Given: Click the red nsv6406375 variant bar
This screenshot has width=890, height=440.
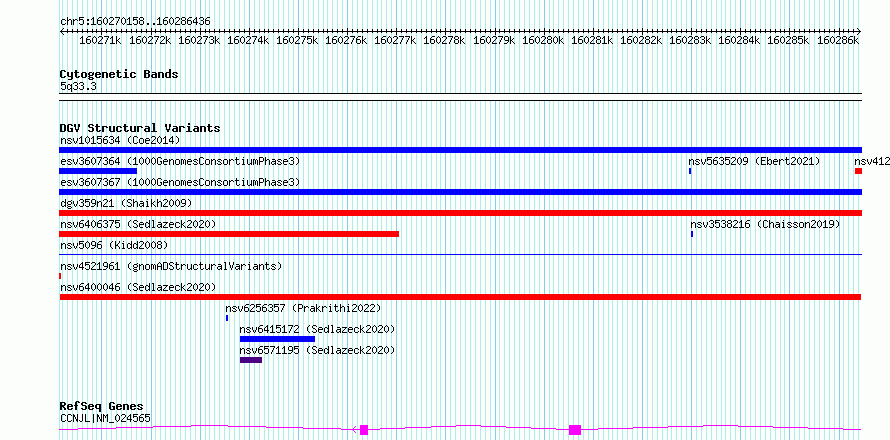Looking at the screenshot, I should [229, 234].
